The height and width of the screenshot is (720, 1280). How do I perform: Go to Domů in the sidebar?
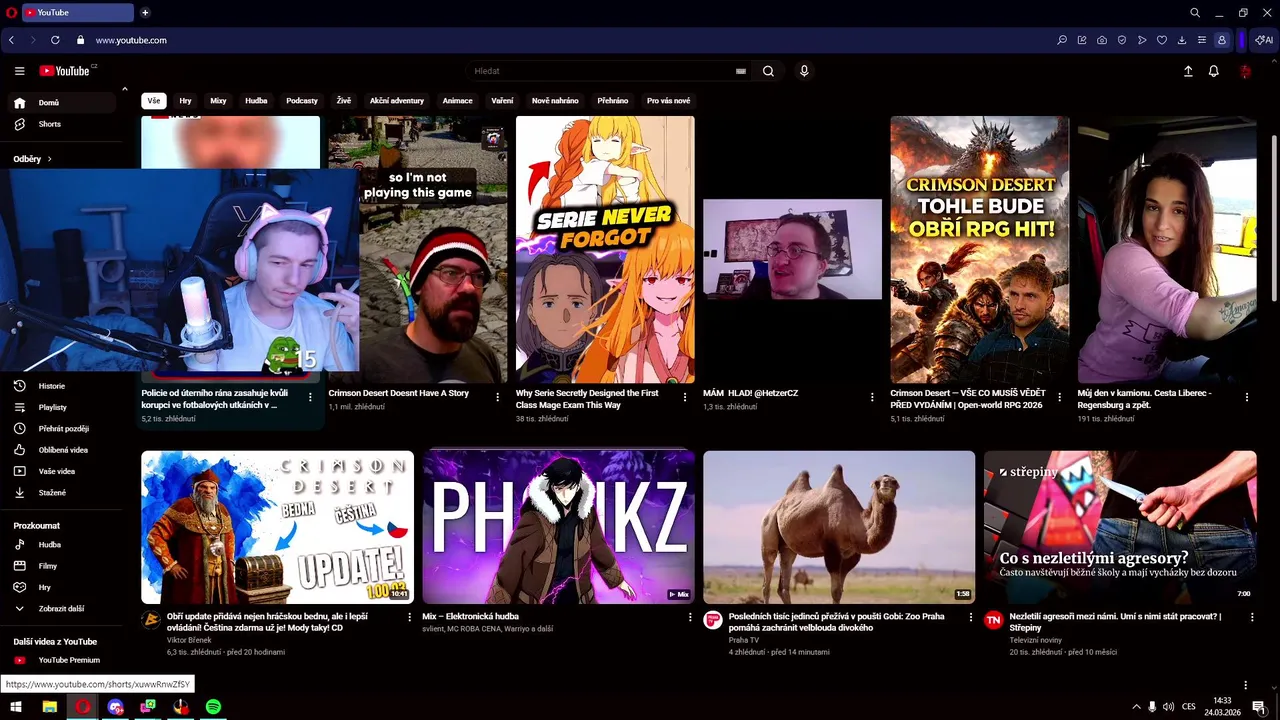tap(62, 103)
